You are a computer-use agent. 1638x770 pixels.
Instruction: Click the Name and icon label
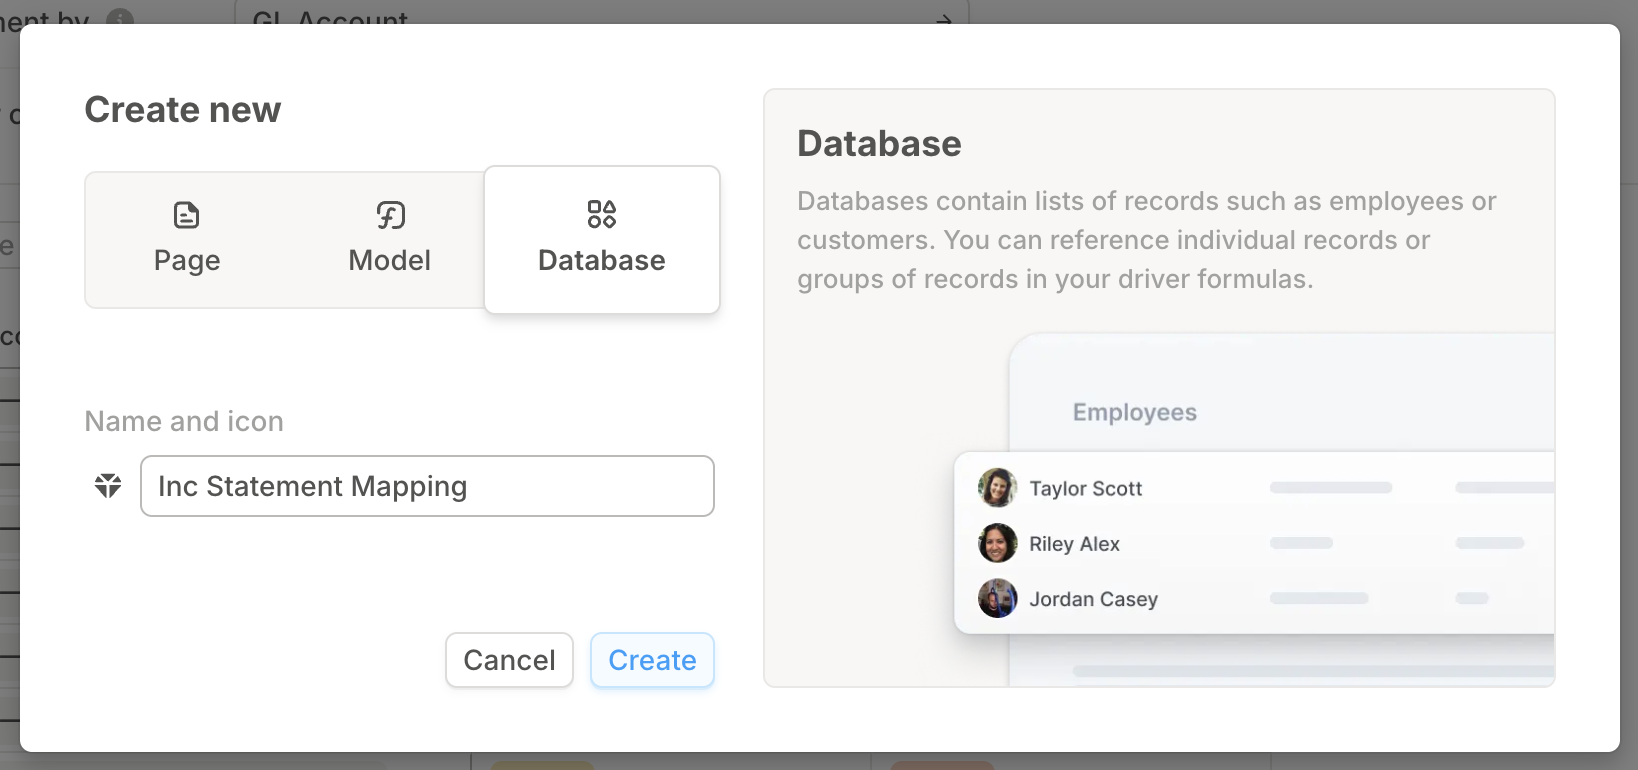tap(184, 421)
